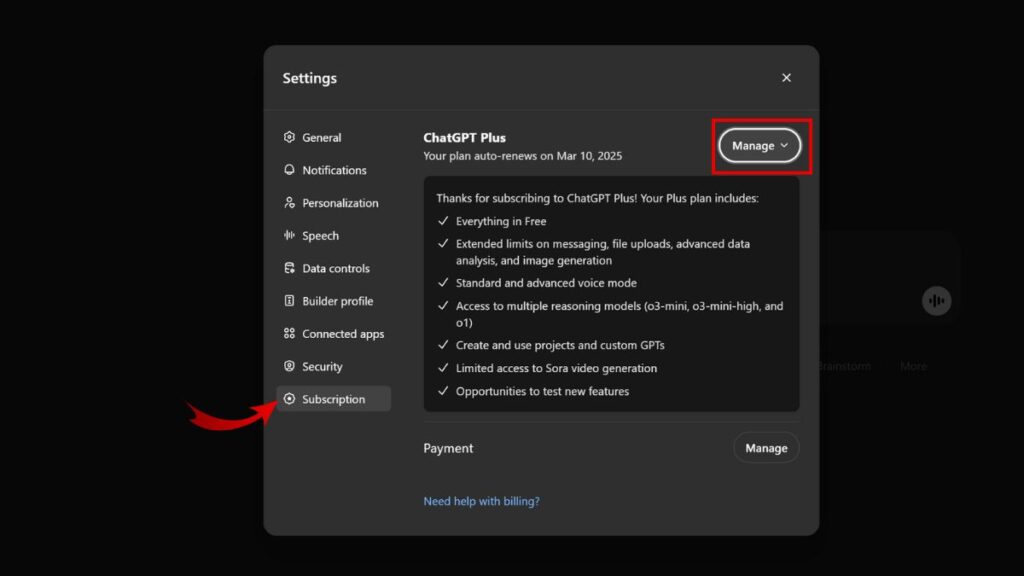The image size is (1024, 576).
Task: Click the Settings dialog title
Action: [x=310, y=78]
